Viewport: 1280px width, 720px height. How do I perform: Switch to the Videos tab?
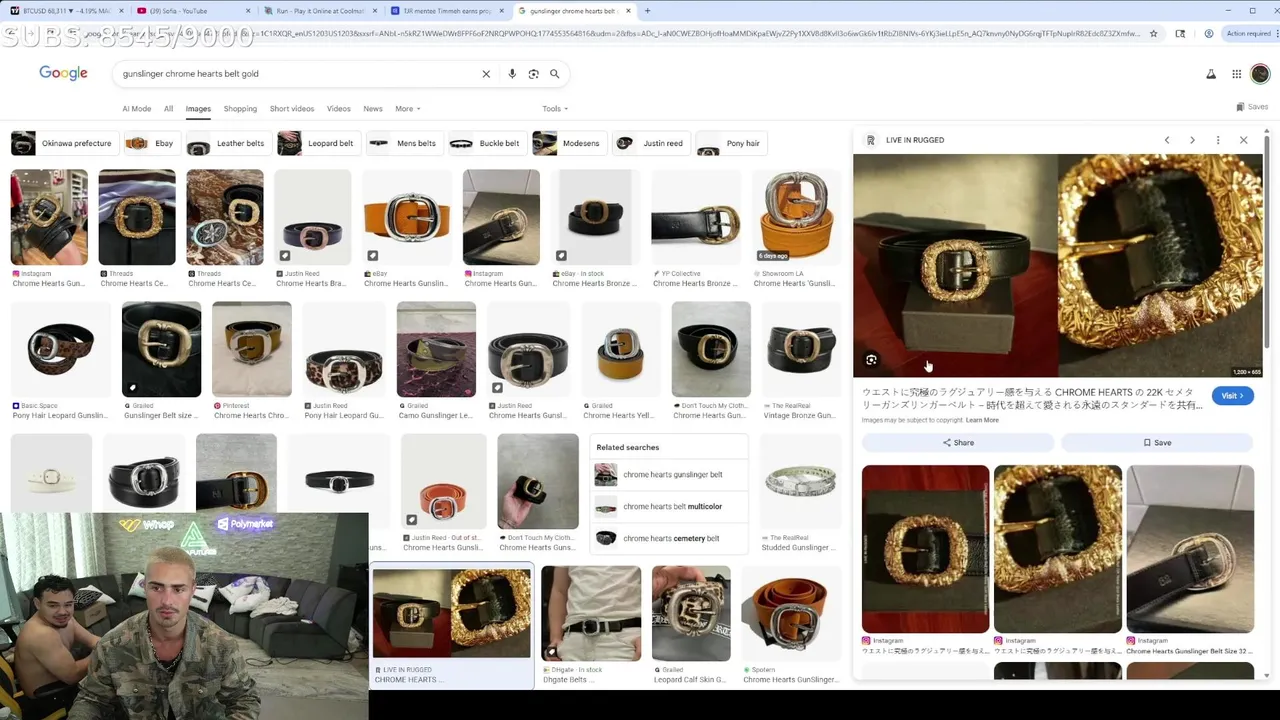pyautogui.click(x=339, y=109)
